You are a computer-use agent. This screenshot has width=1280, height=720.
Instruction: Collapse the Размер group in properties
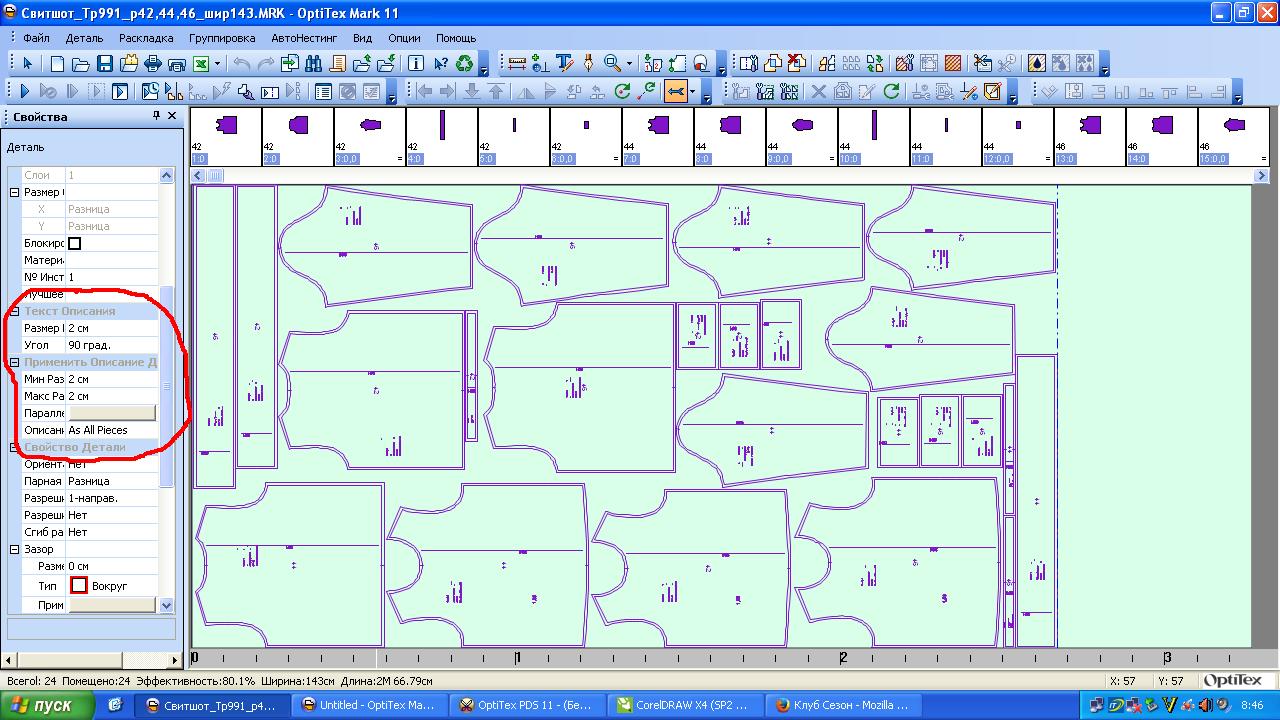(15, 192)
